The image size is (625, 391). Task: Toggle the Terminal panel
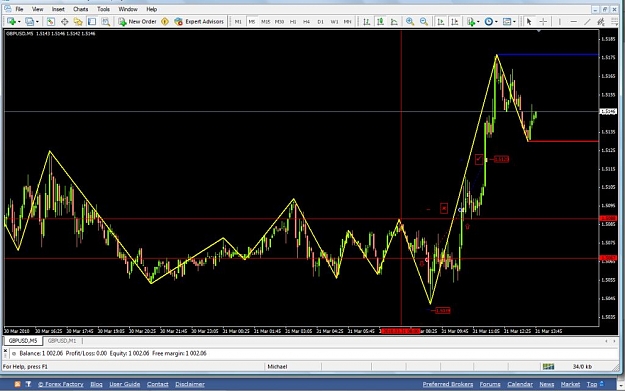tap(92, 22)
